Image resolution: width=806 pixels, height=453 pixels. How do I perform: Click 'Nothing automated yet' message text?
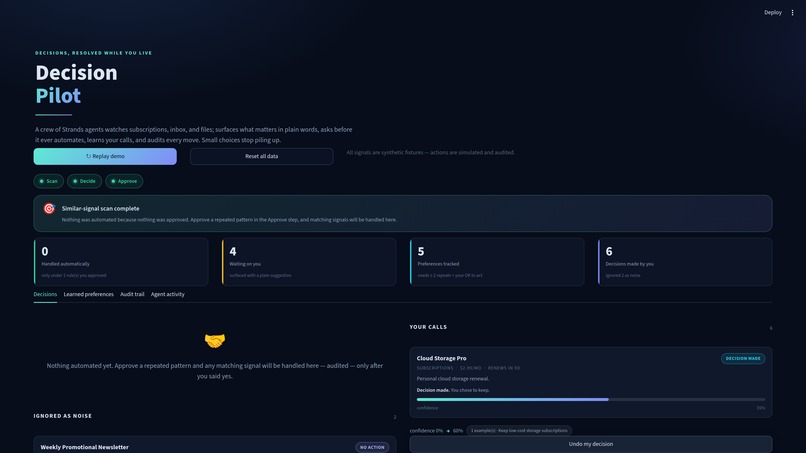pyautogui.click(x=215, y=371)
